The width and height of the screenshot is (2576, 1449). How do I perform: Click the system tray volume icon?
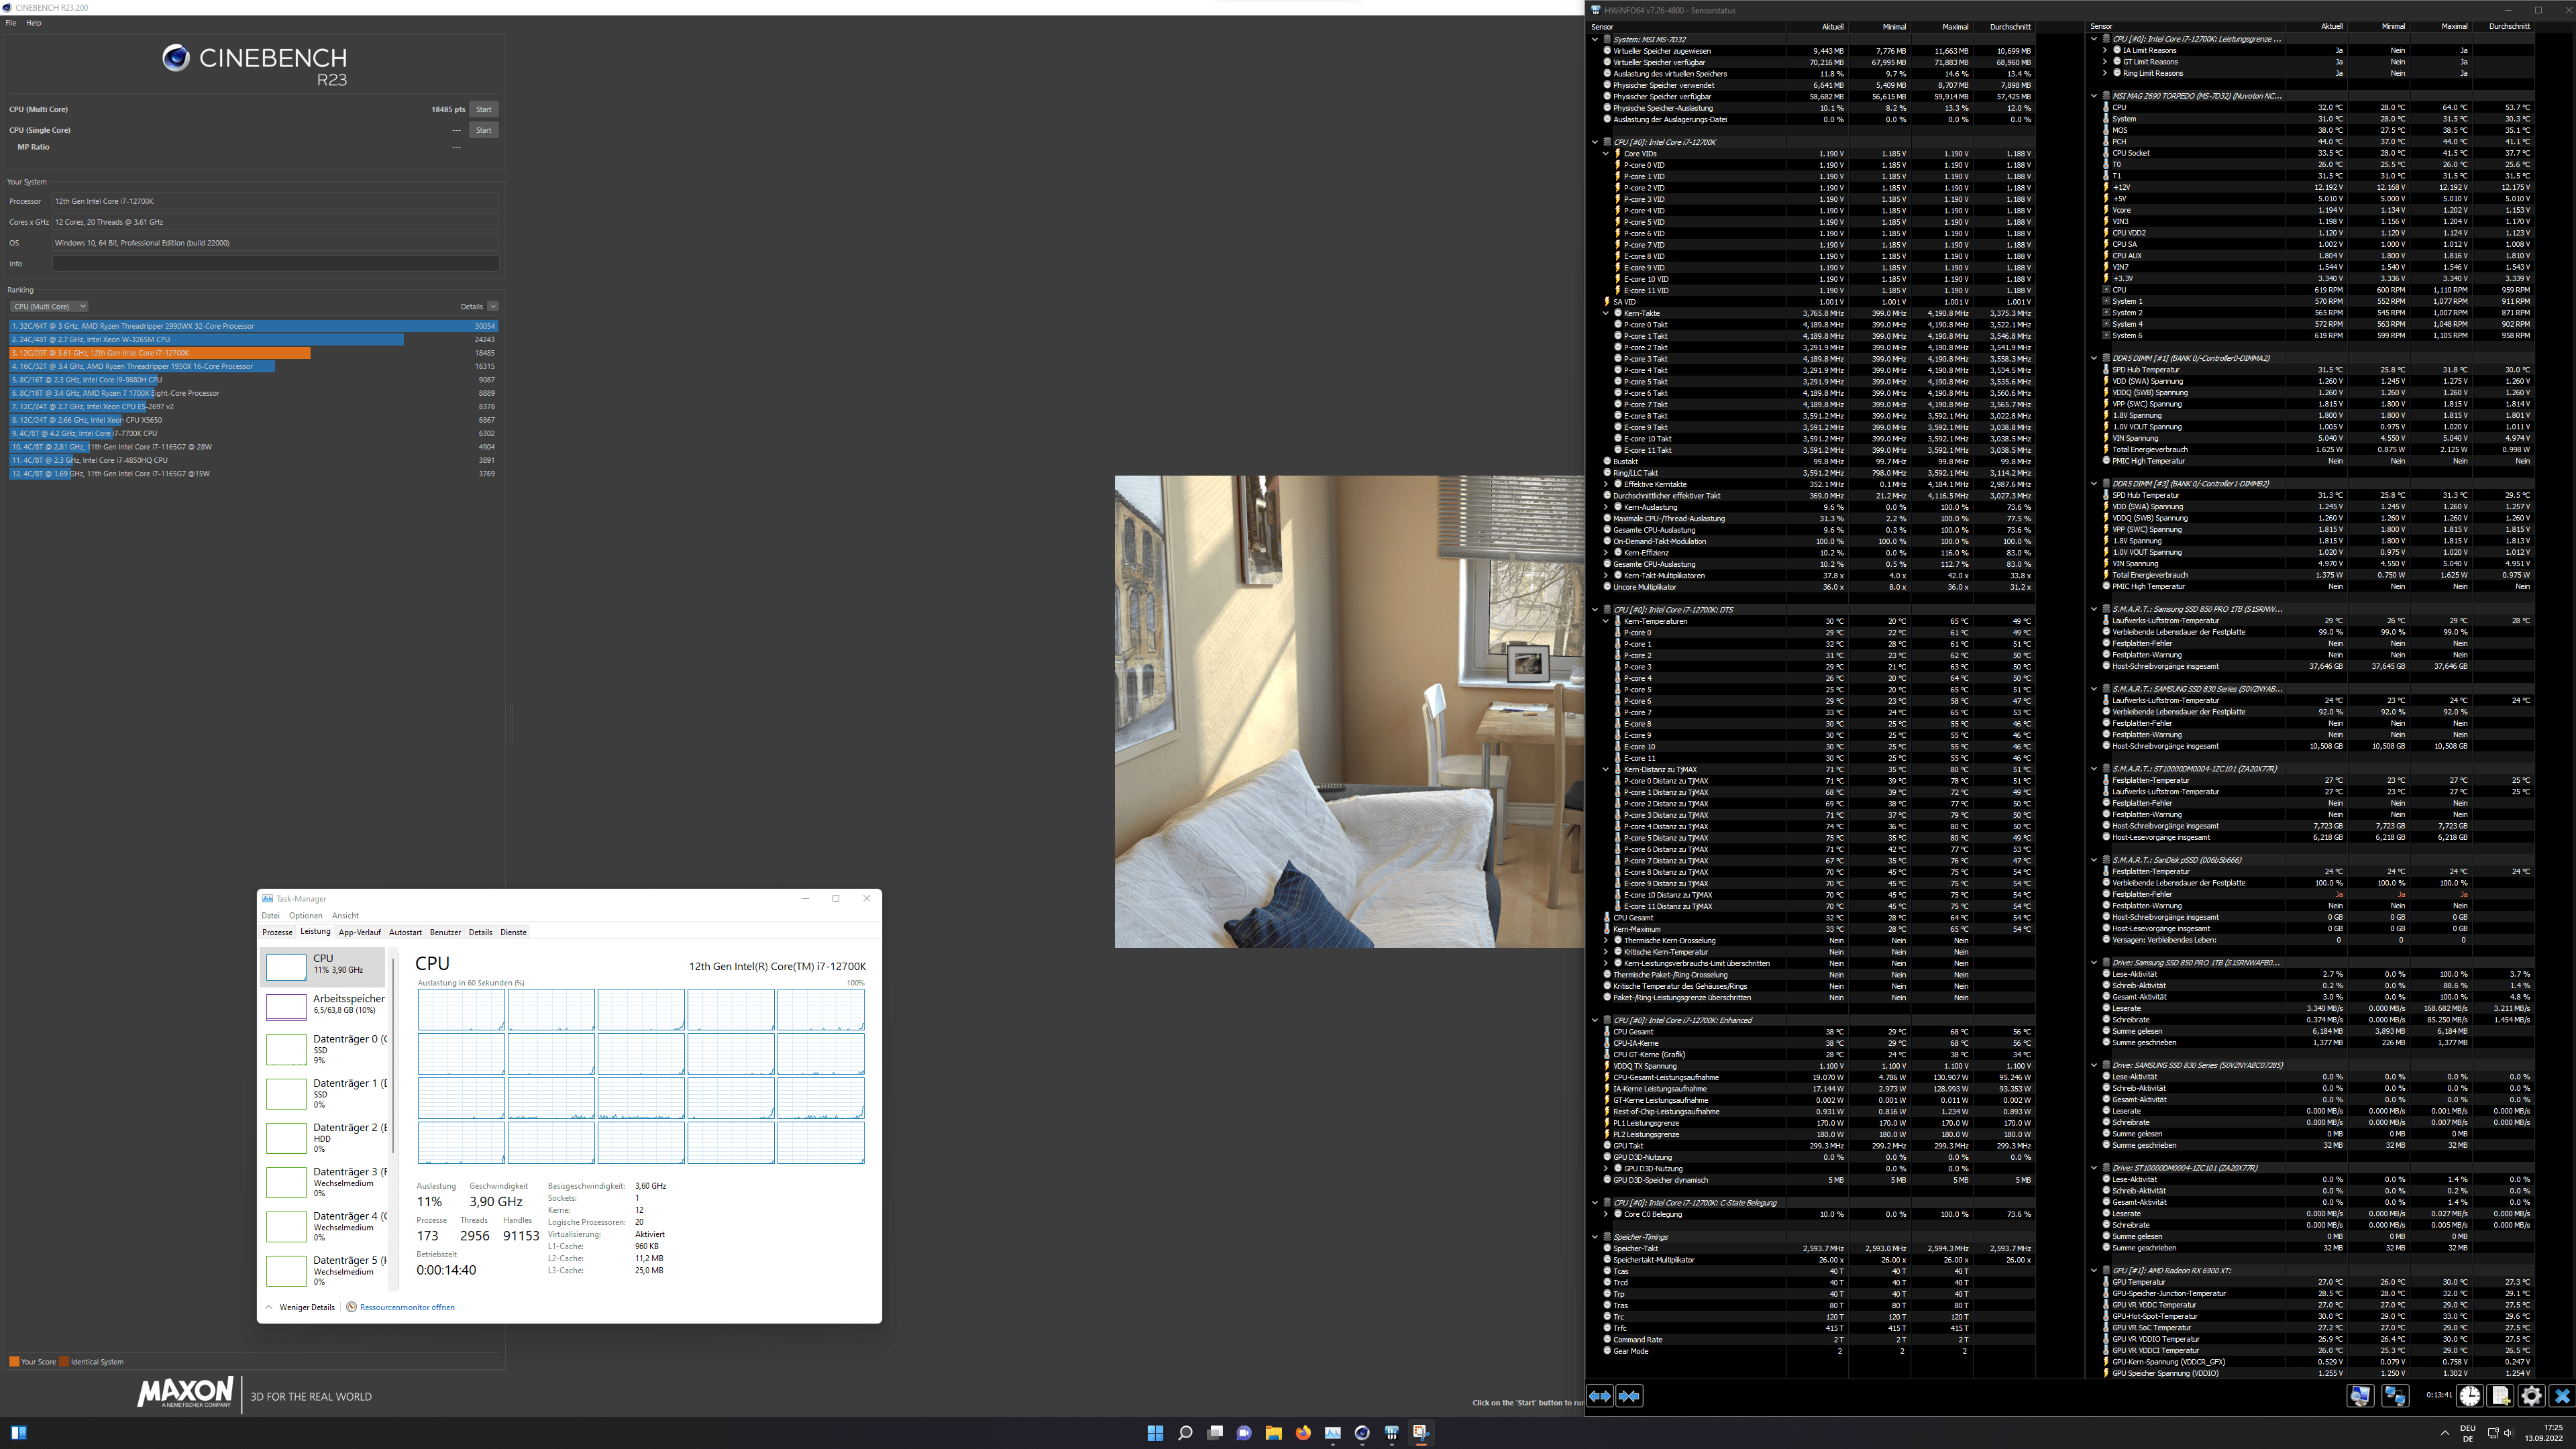coord(2510,1432)
